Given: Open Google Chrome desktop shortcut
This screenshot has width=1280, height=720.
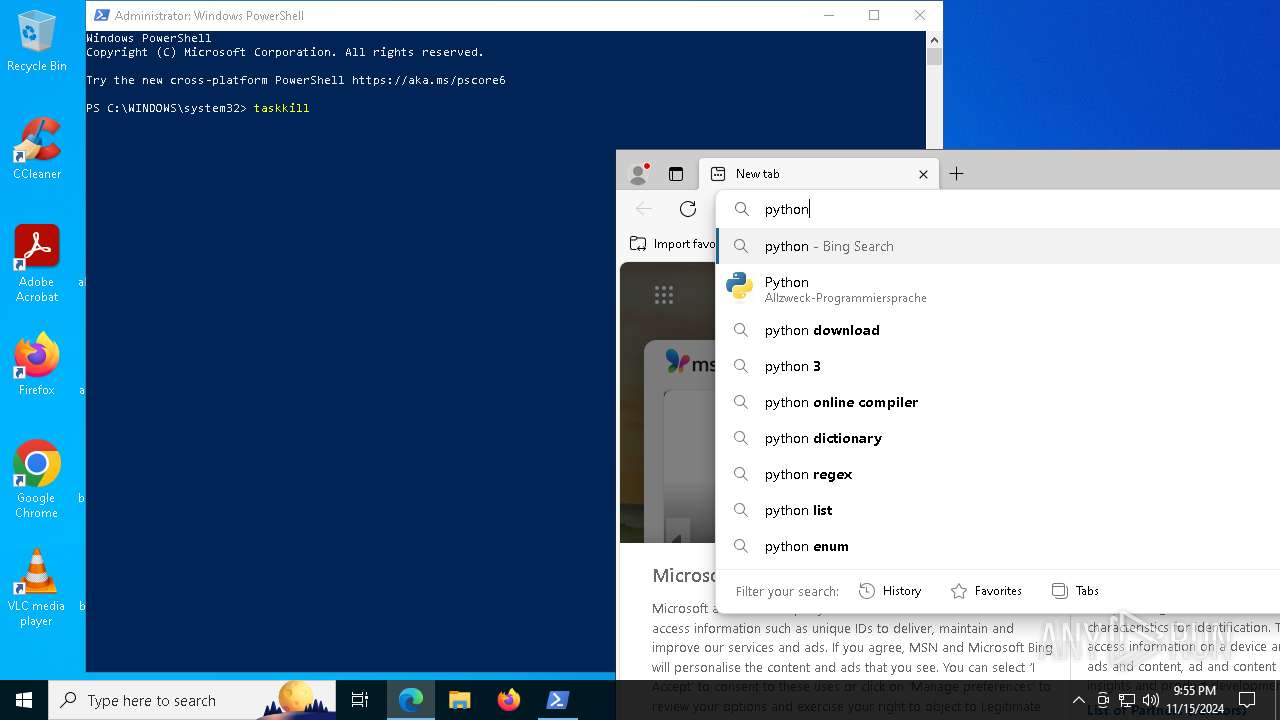Looking at the screenshot, I should tap(37, 479).
